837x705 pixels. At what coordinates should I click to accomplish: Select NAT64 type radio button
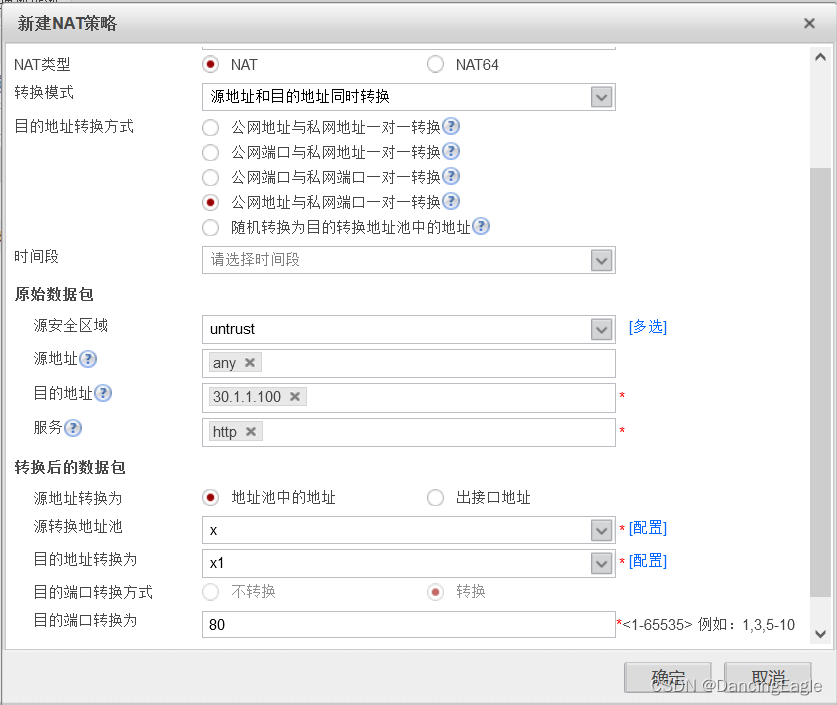tap(435, 65)
